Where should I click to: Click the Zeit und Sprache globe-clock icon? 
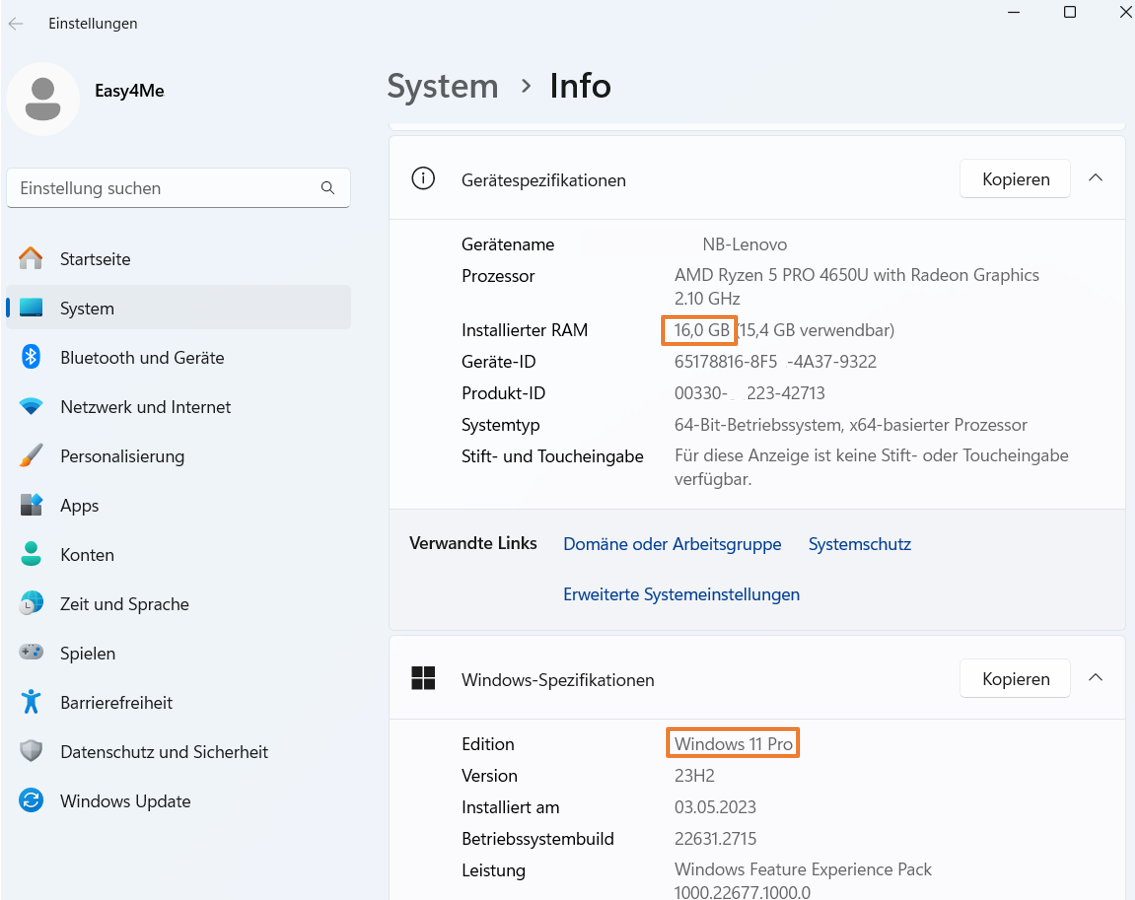[x=31, y=603]
